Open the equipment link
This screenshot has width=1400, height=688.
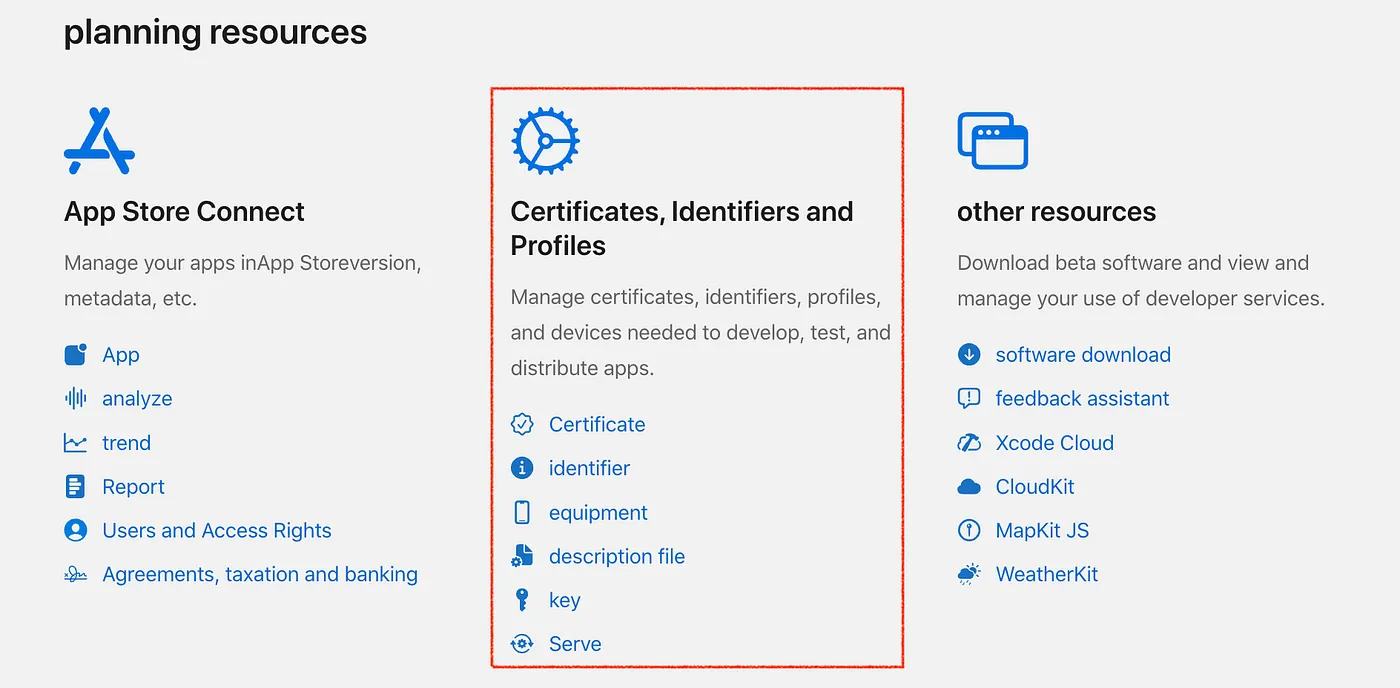pyautogui.click(x=598, y=513)
